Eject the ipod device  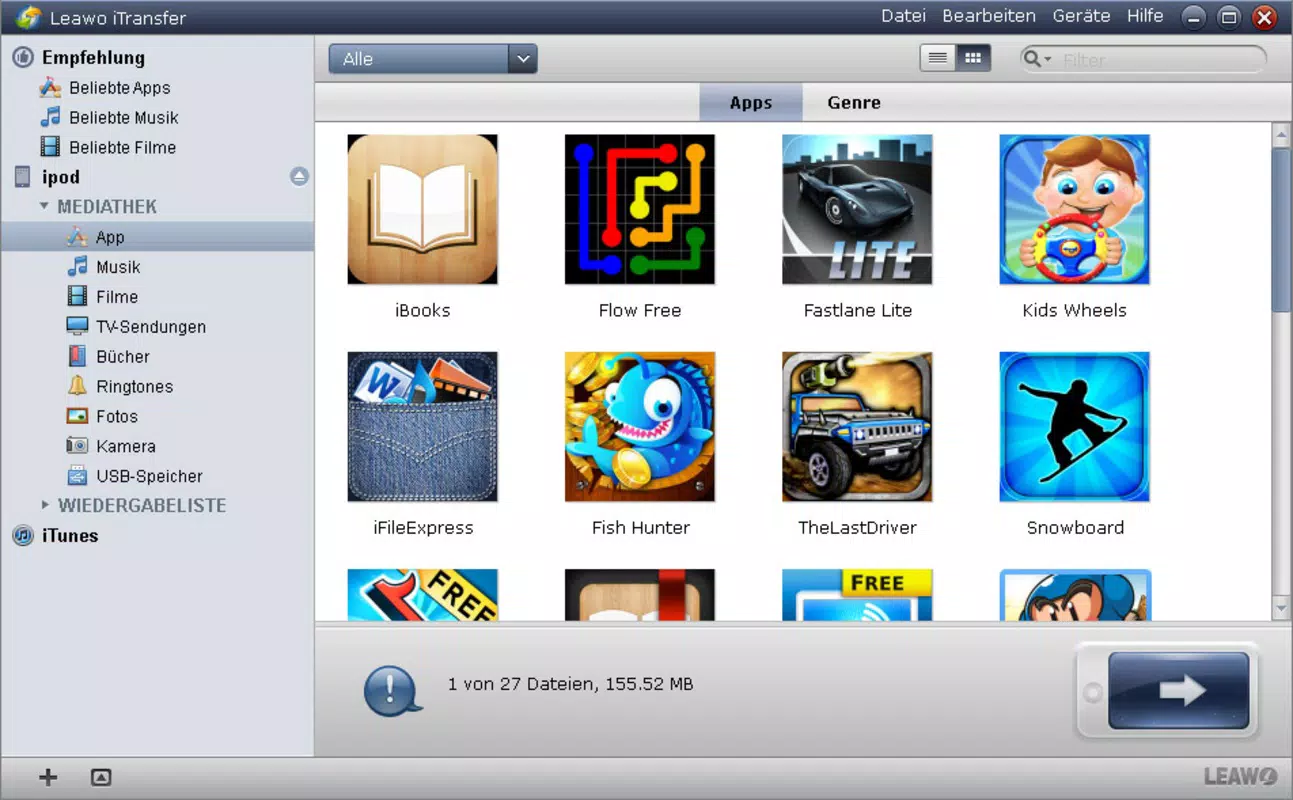pyautogui.click(x=299, y=177)
